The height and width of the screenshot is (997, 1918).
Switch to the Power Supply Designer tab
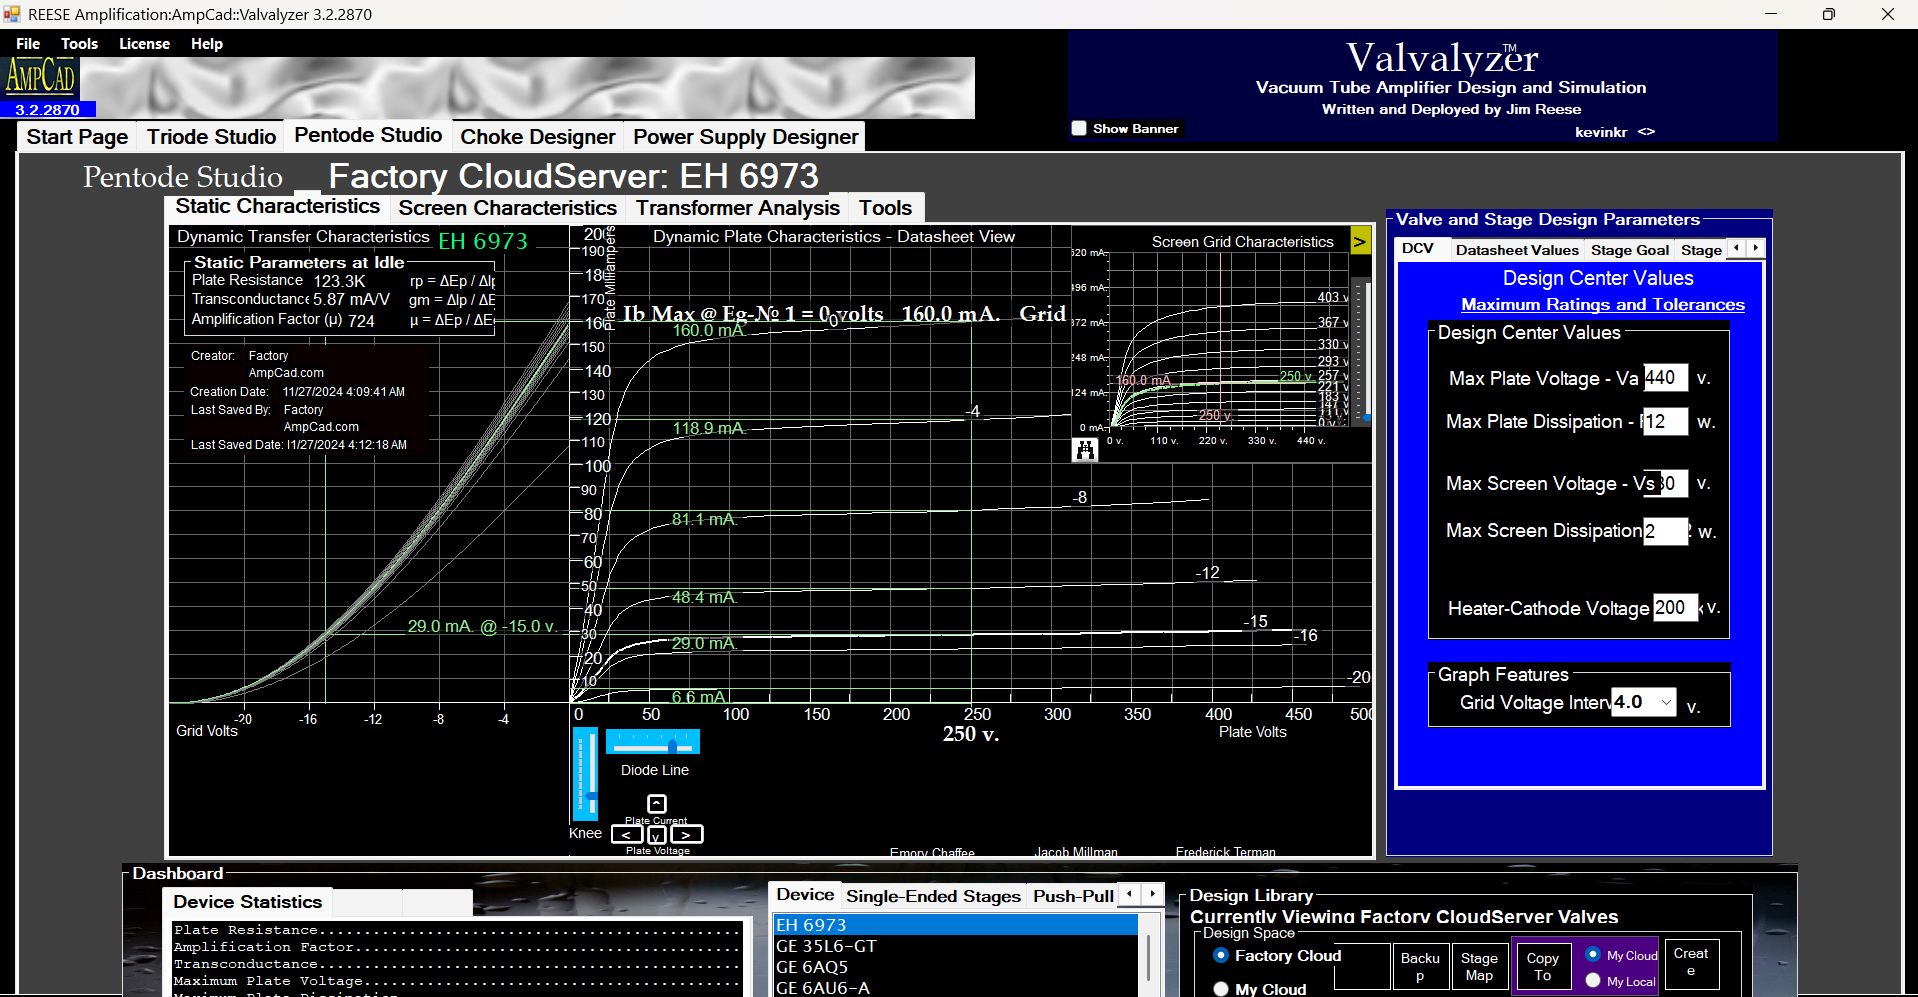(746, 137)
